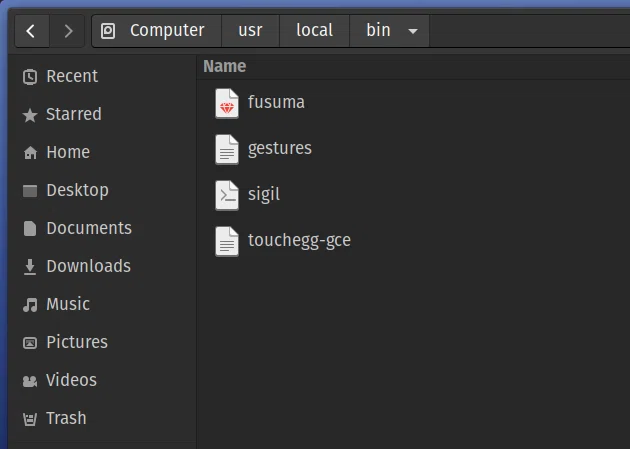This screenshot has width=630, height=449.
Task: Open Desktop in the sidebar
Action: pos(102,191)
